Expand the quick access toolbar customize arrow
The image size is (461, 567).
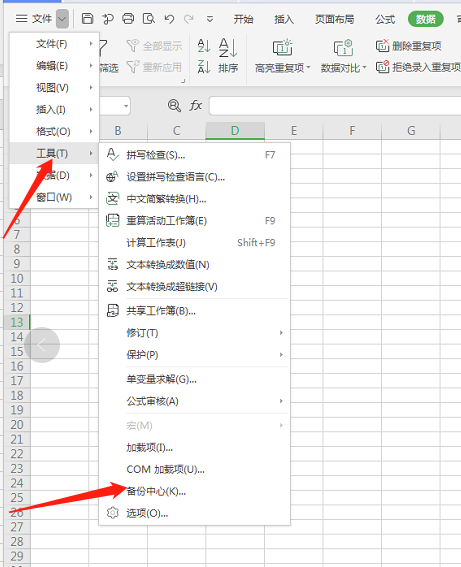(x=210, y=19)
